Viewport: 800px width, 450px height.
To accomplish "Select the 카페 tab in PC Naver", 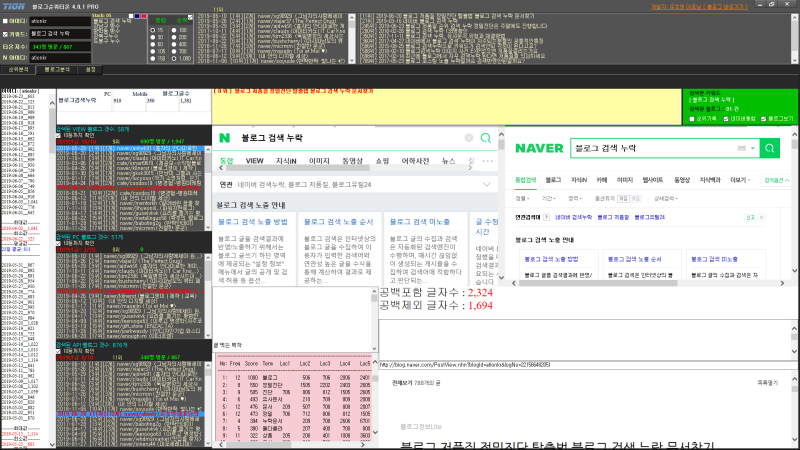I will coord(602,180).
